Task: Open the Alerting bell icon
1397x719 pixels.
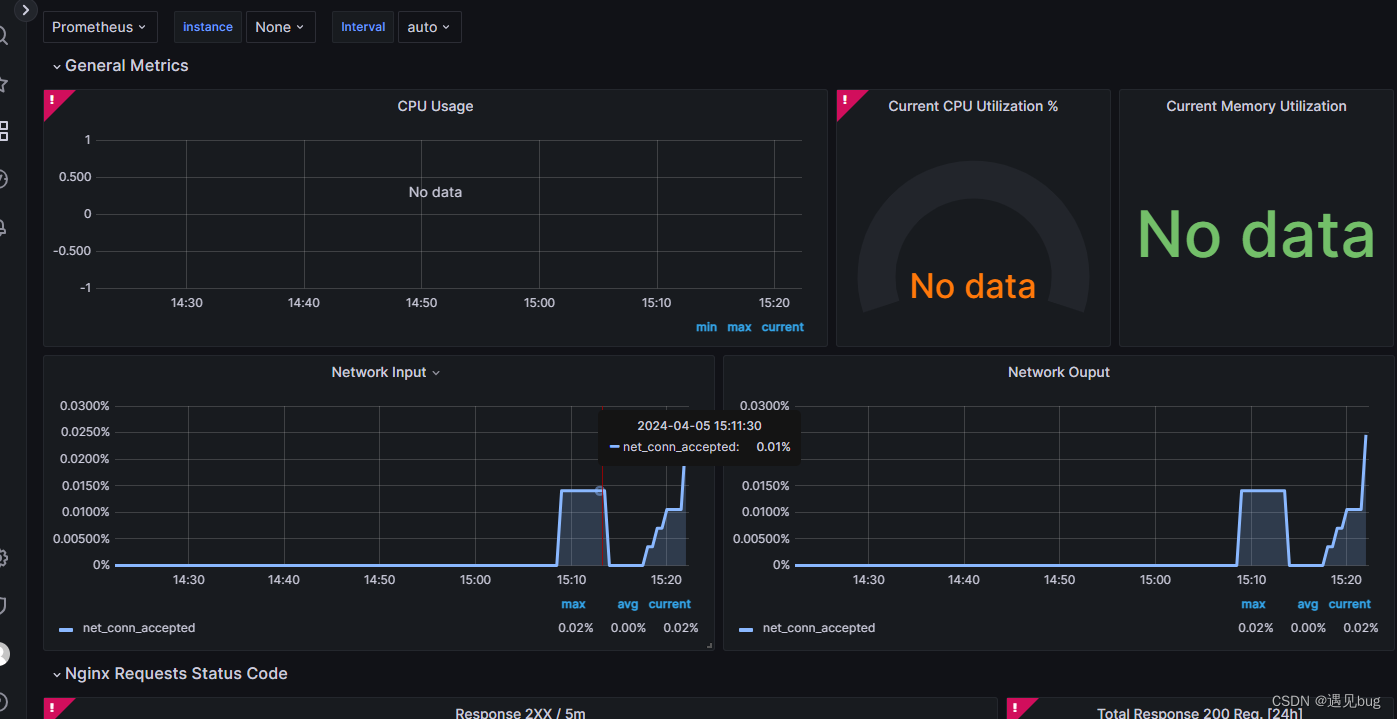Action: [3, 227]
